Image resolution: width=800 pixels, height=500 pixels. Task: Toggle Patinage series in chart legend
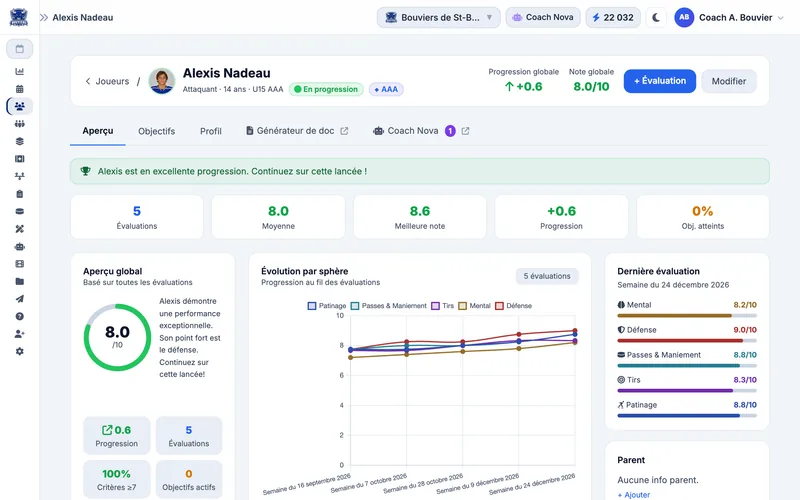pos(327,306)
